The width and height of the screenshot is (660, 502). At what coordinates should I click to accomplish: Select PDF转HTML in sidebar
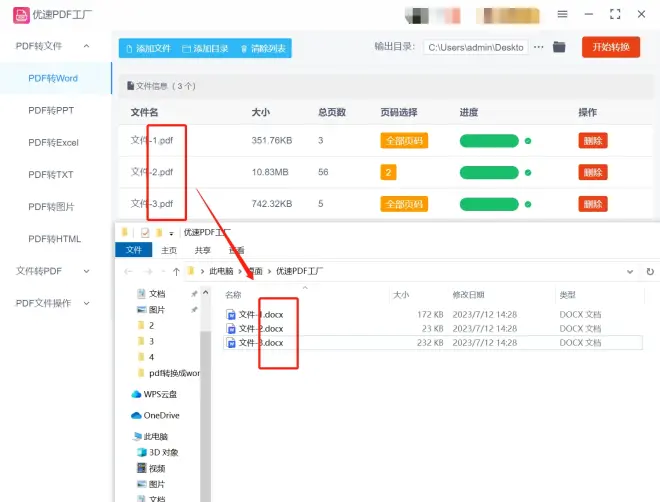(54, 239)
